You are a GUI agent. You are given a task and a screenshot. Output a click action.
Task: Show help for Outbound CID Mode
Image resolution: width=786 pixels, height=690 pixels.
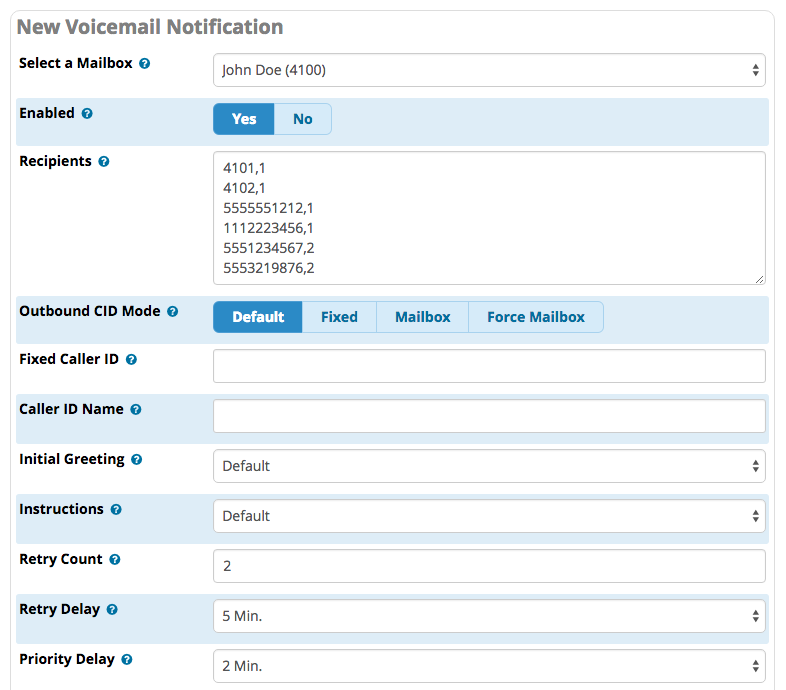click(172, 311)
